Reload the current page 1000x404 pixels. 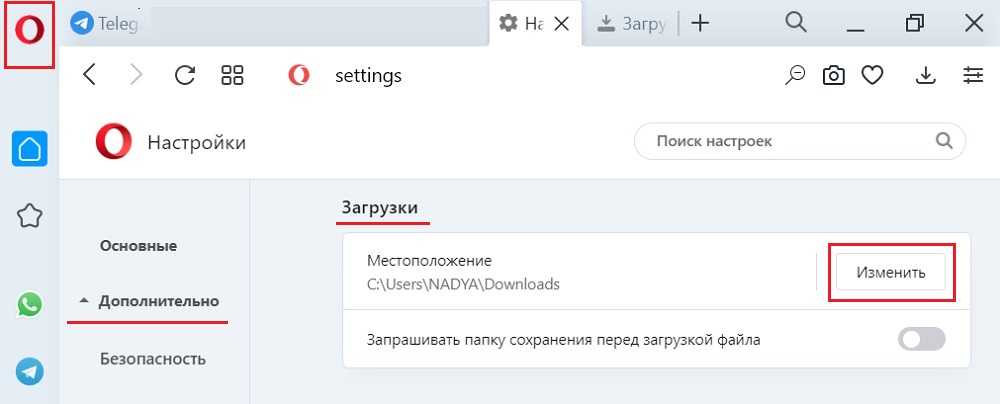[x=185, y=75]
